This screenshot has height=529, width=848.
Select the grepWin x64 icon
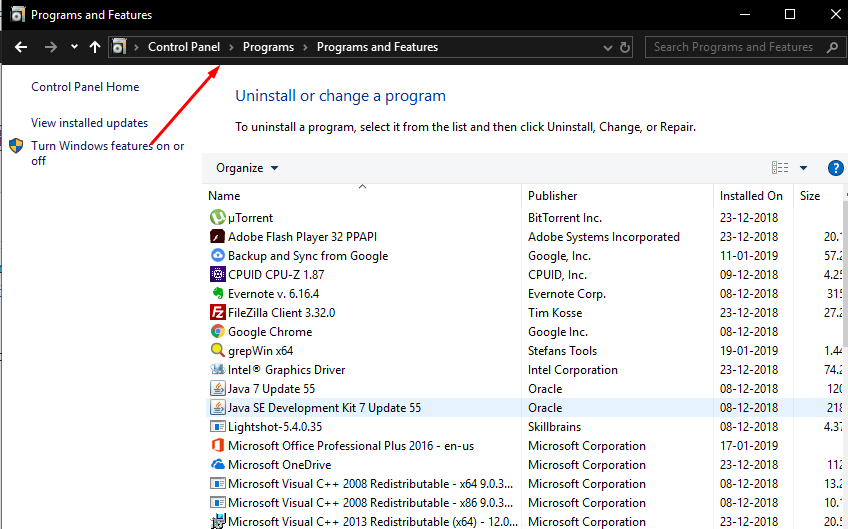tap(217, 350)
